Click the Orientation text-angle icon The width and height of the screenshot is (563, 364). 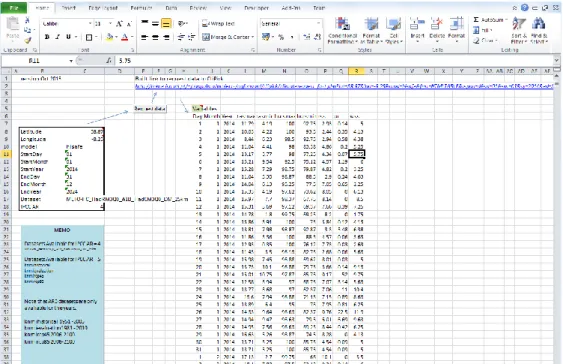click(182, 24)
